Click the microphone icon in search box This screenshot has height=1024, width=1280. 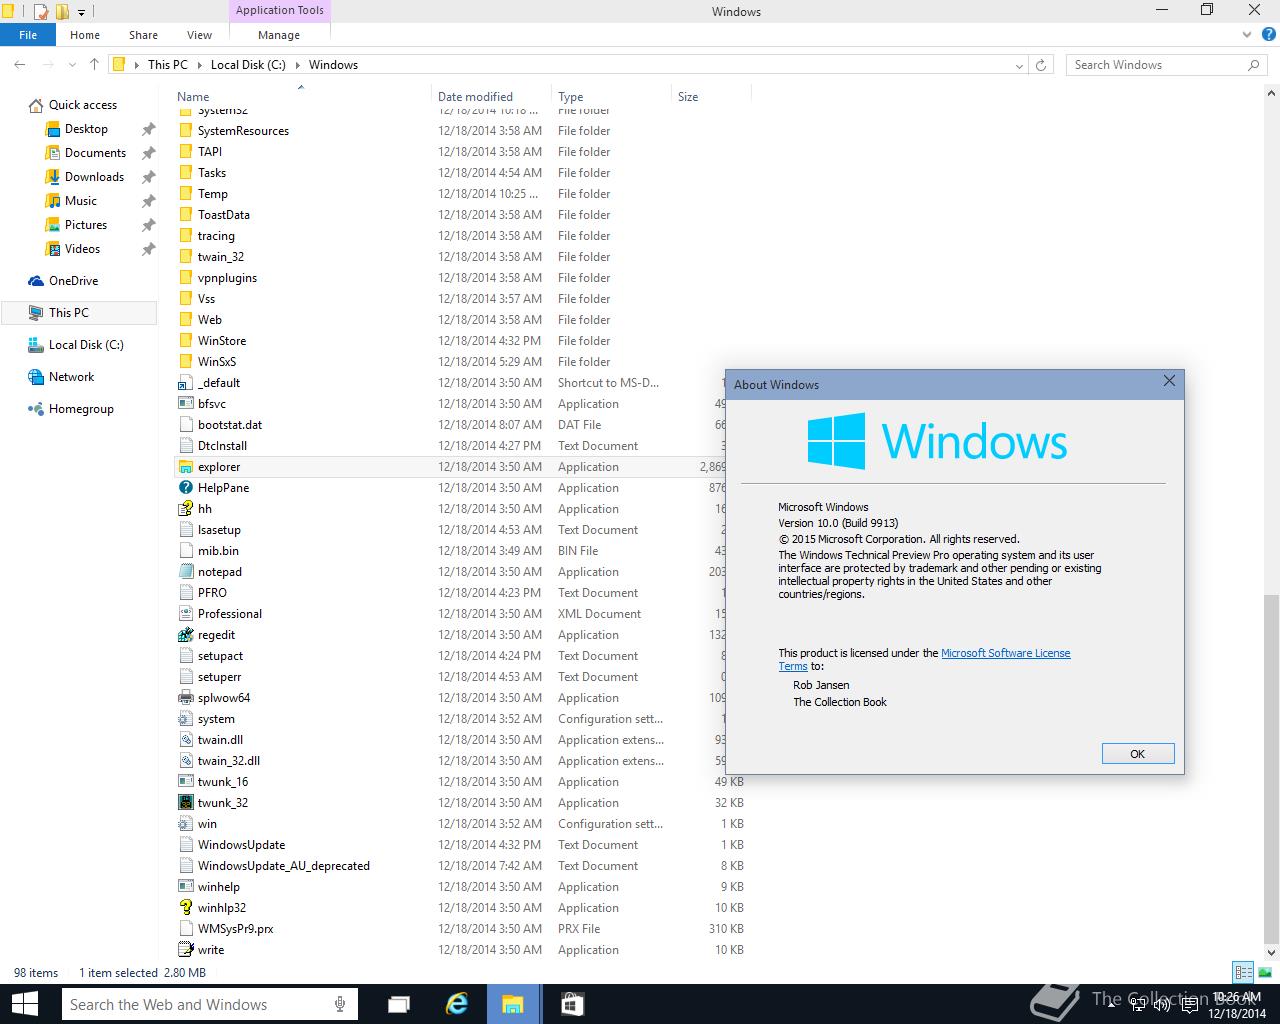(x=340, y=1004)
